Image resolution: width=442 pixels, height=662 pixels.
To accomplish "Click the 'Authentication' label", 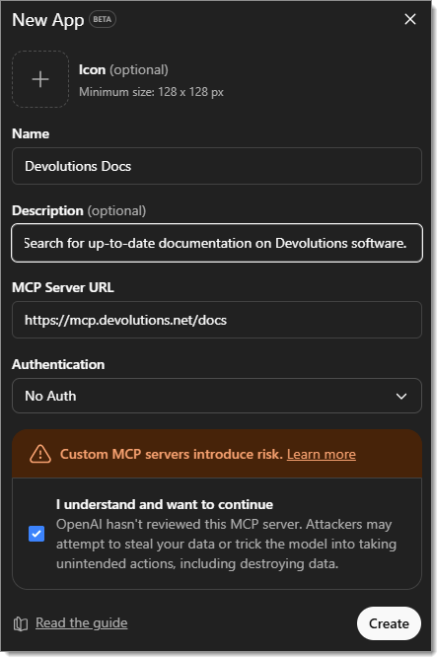I will [x=58, y=364].
